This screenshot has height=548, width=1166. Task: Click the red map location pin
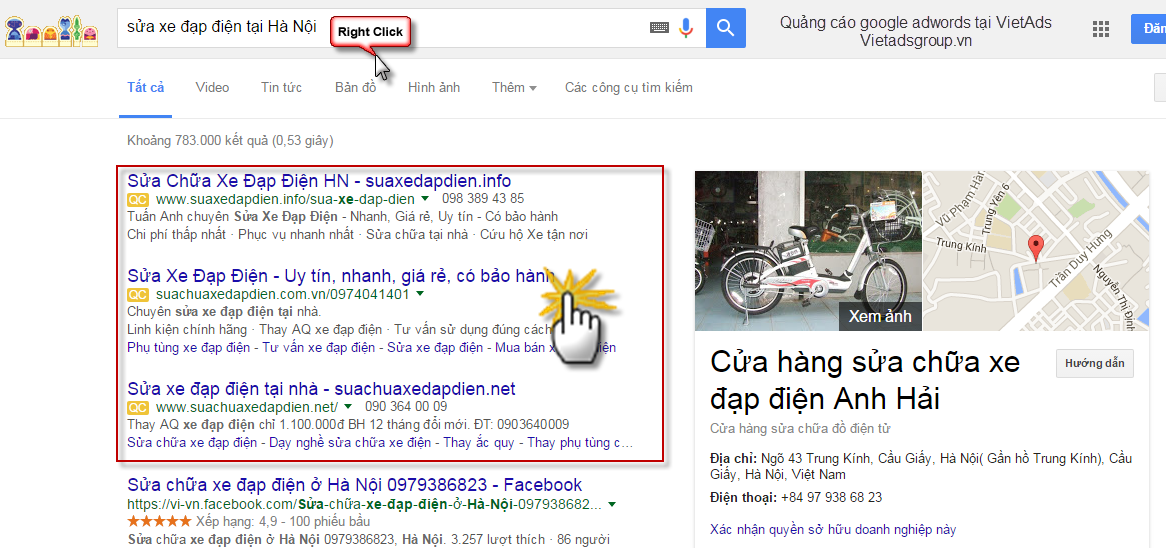tap(1035, 248)
